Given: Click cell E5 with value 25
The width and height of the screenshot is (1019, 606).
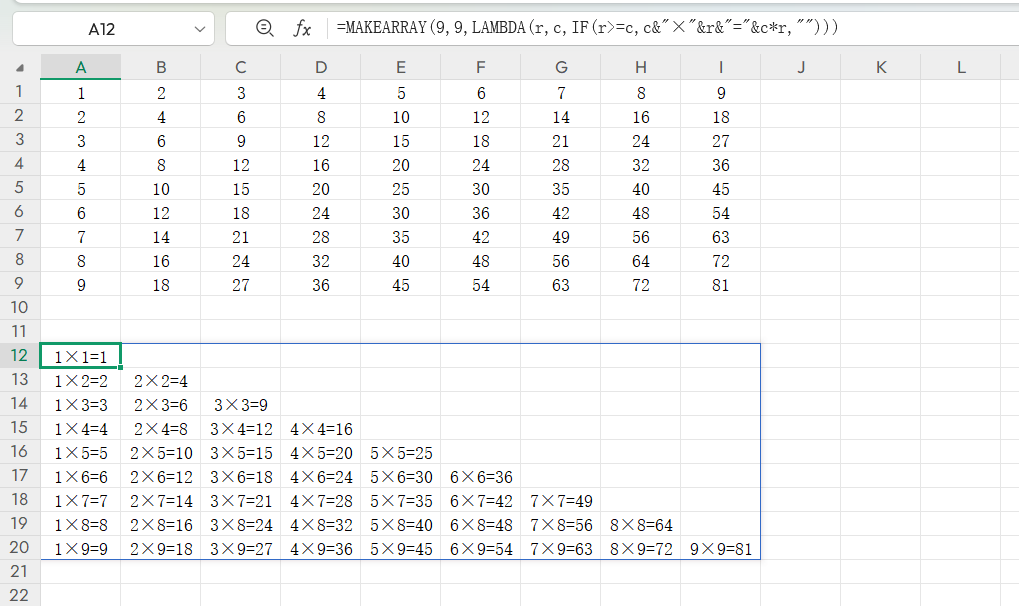Looking at the screenshot, I should pyautogui.click(x=401, y=189).
